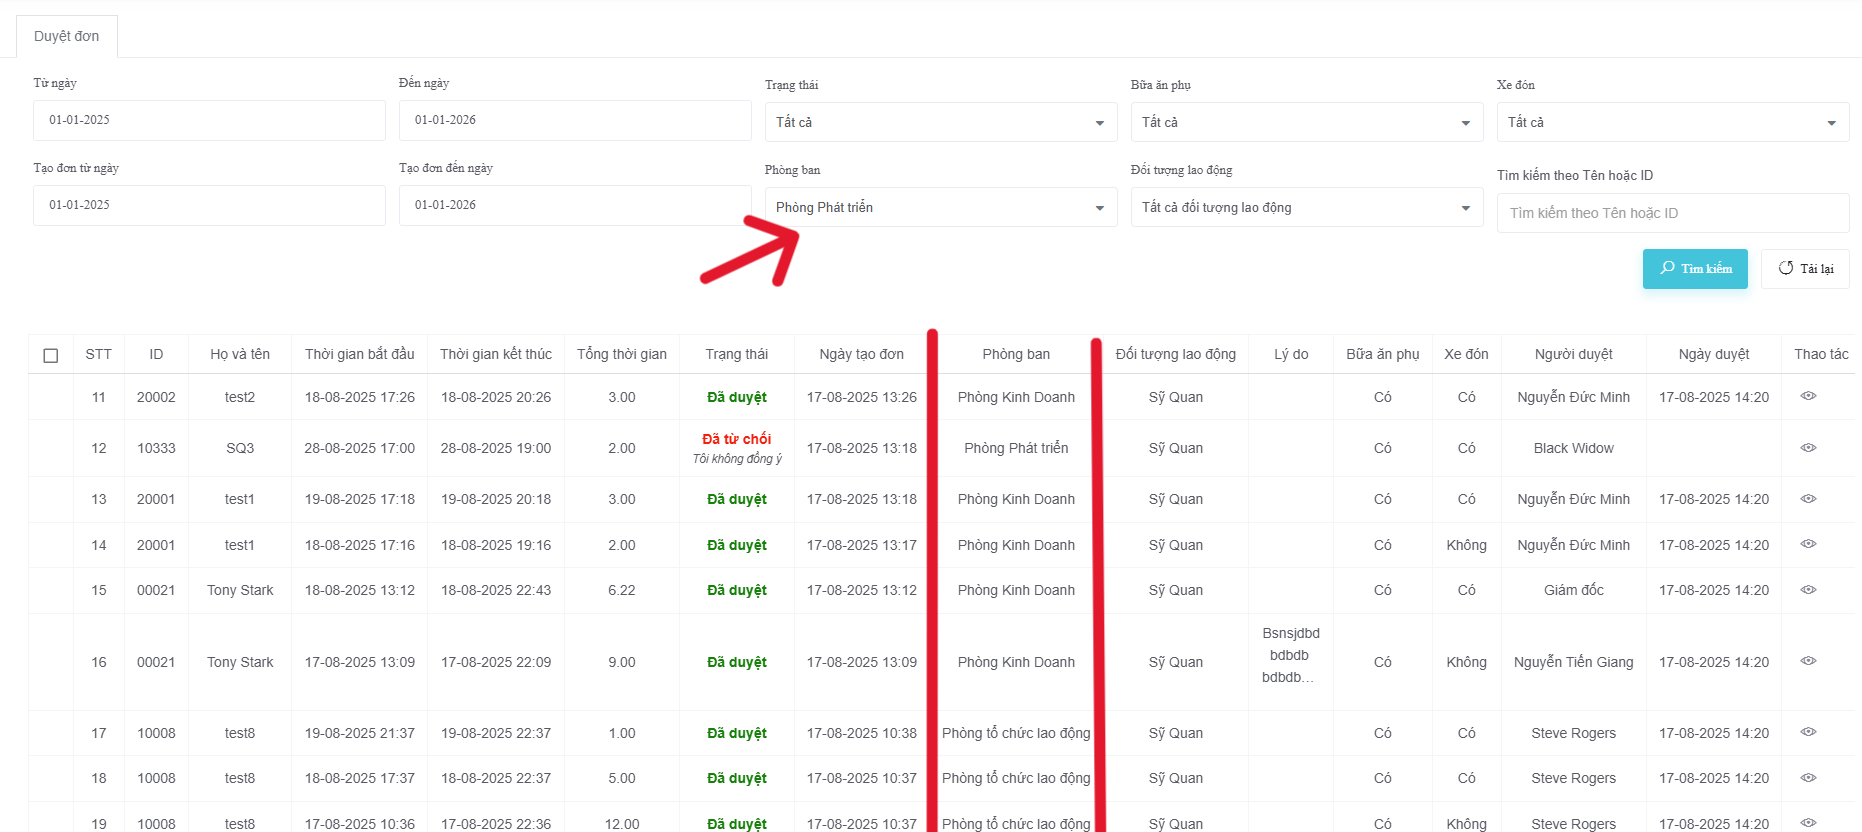This screenshot has width=1862, height=832.
Task: Open the Bữa ăn phụ dropdown
Action: pos(1306,122)
